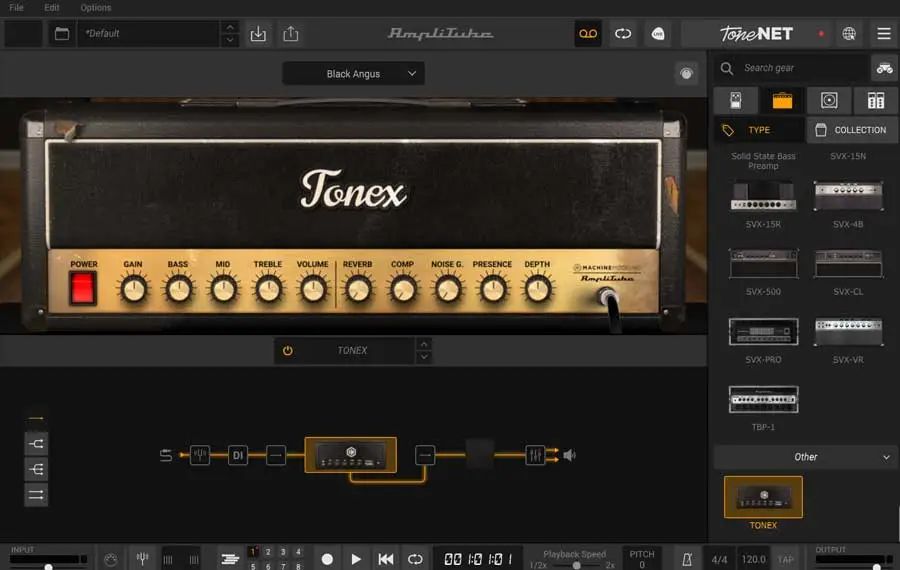Click the export share preset icon
Image resolution: width=900 pixels, height=570 pixels.
click(291, 34)
